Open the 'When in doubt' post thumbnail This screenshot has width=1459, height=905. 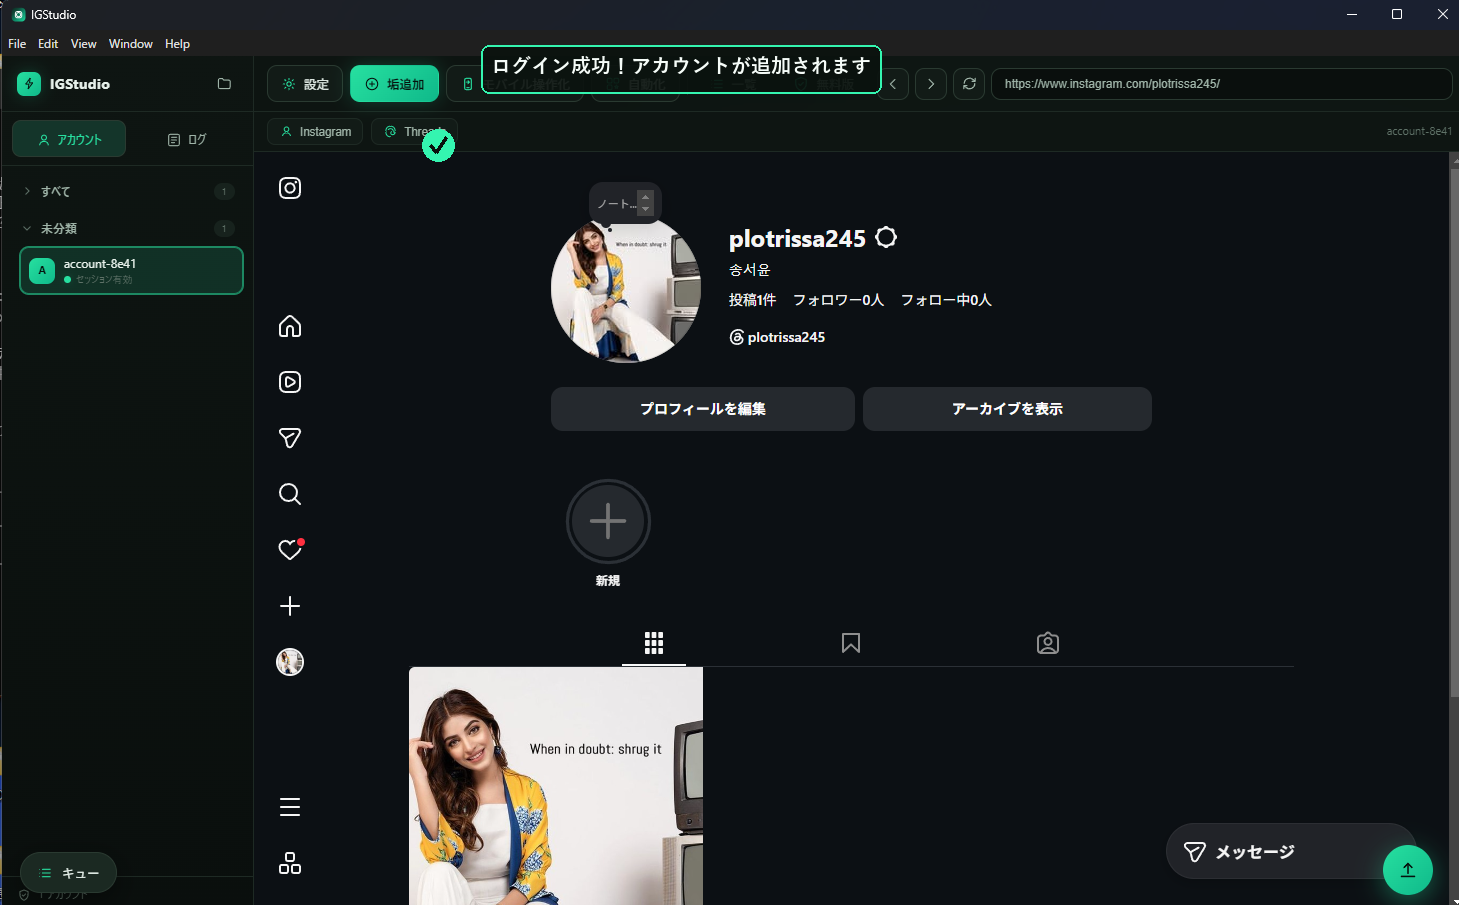(556, 786)
